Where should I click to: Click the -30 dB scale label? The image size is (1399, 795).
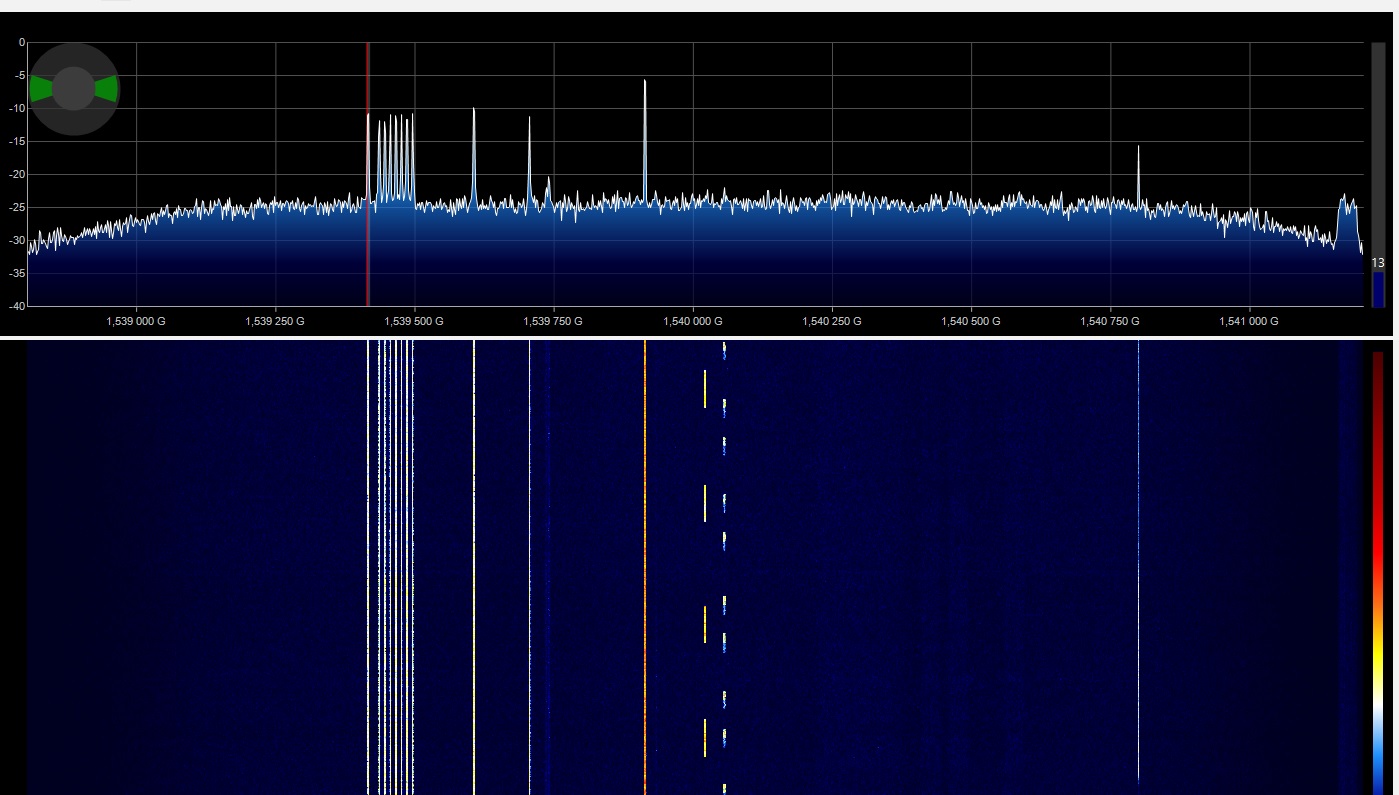[x=17, y=240]
